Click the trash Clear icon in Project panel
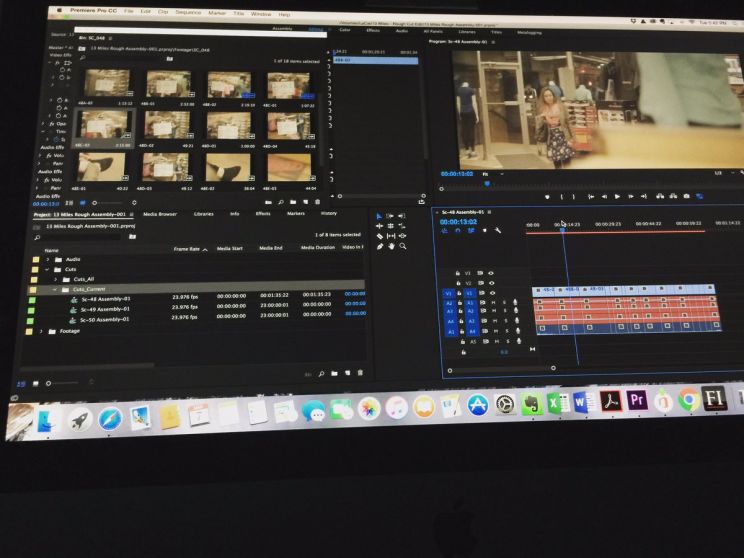This screenshot has height=558, width=744. (x=360, y=373)
